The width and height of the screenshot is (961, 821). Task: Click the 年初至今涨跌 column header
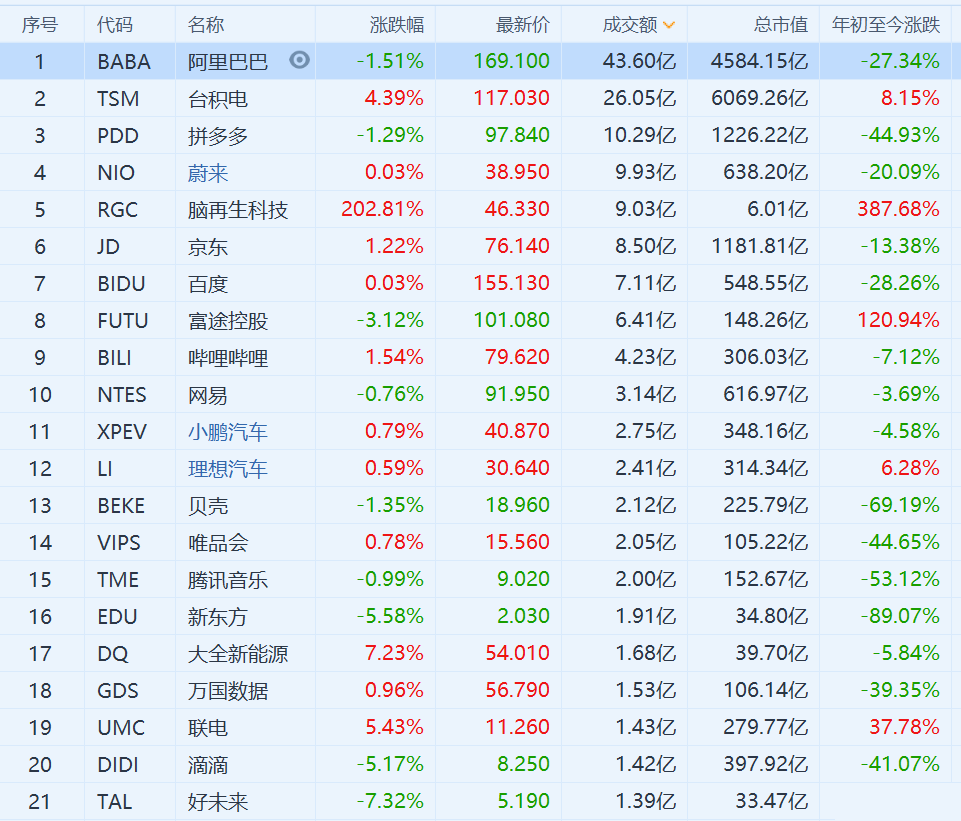click(886, 25)
